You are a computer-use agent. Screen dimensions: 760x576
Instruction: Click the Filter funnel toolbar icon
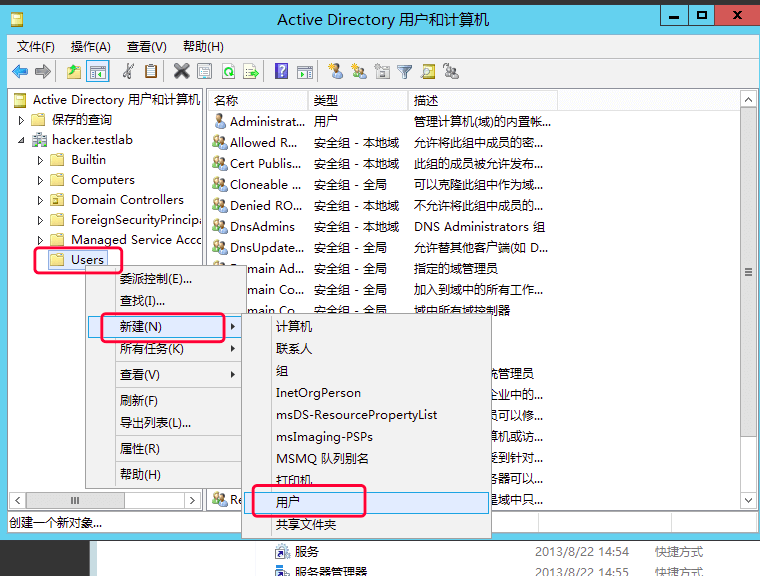[404, 72]
